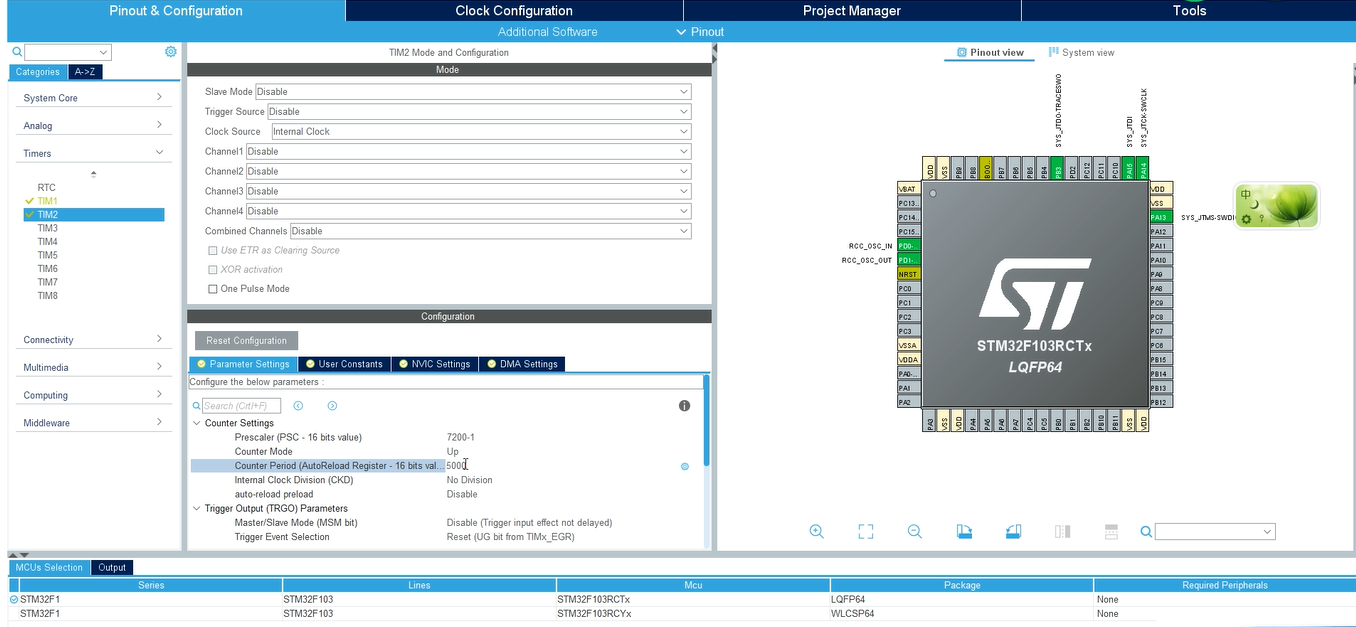Open the categories settings gear

click(x=171, y=52)
